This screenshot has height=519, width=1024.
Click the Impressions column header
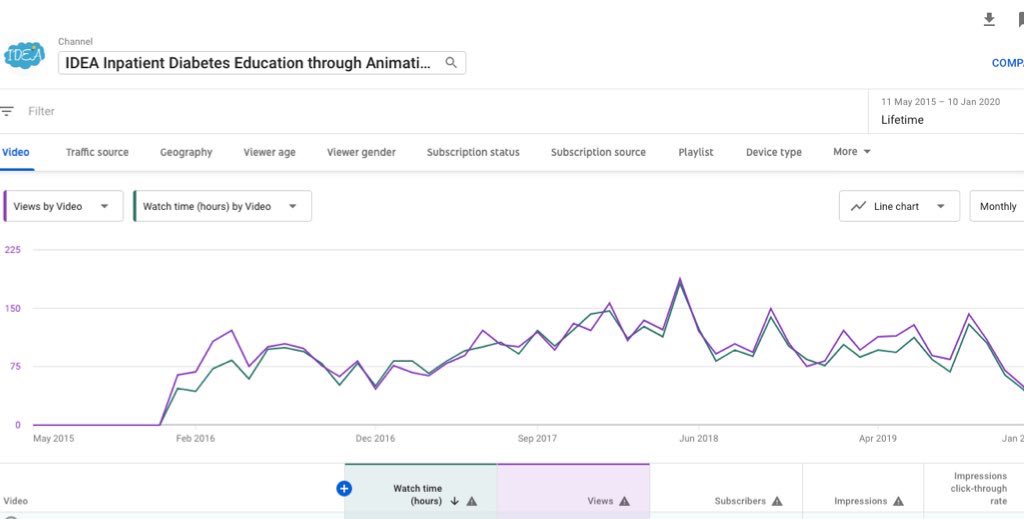tap(860, 501)
